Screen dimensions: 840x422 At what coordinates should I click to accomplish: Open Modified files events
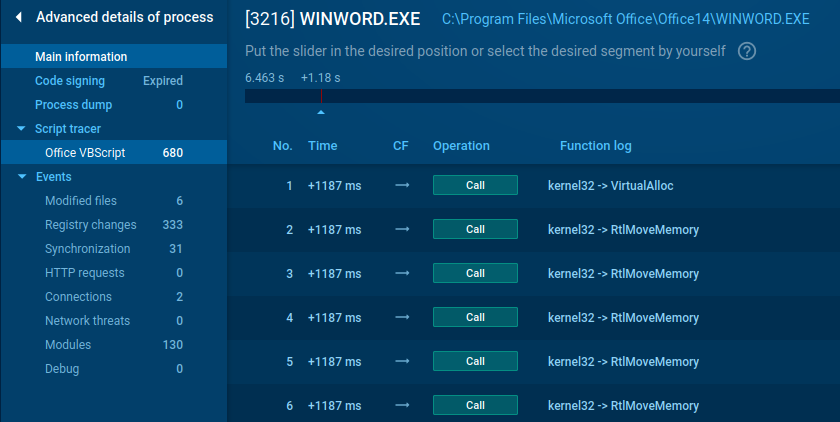pyautogui.click(x=81, y=201)
